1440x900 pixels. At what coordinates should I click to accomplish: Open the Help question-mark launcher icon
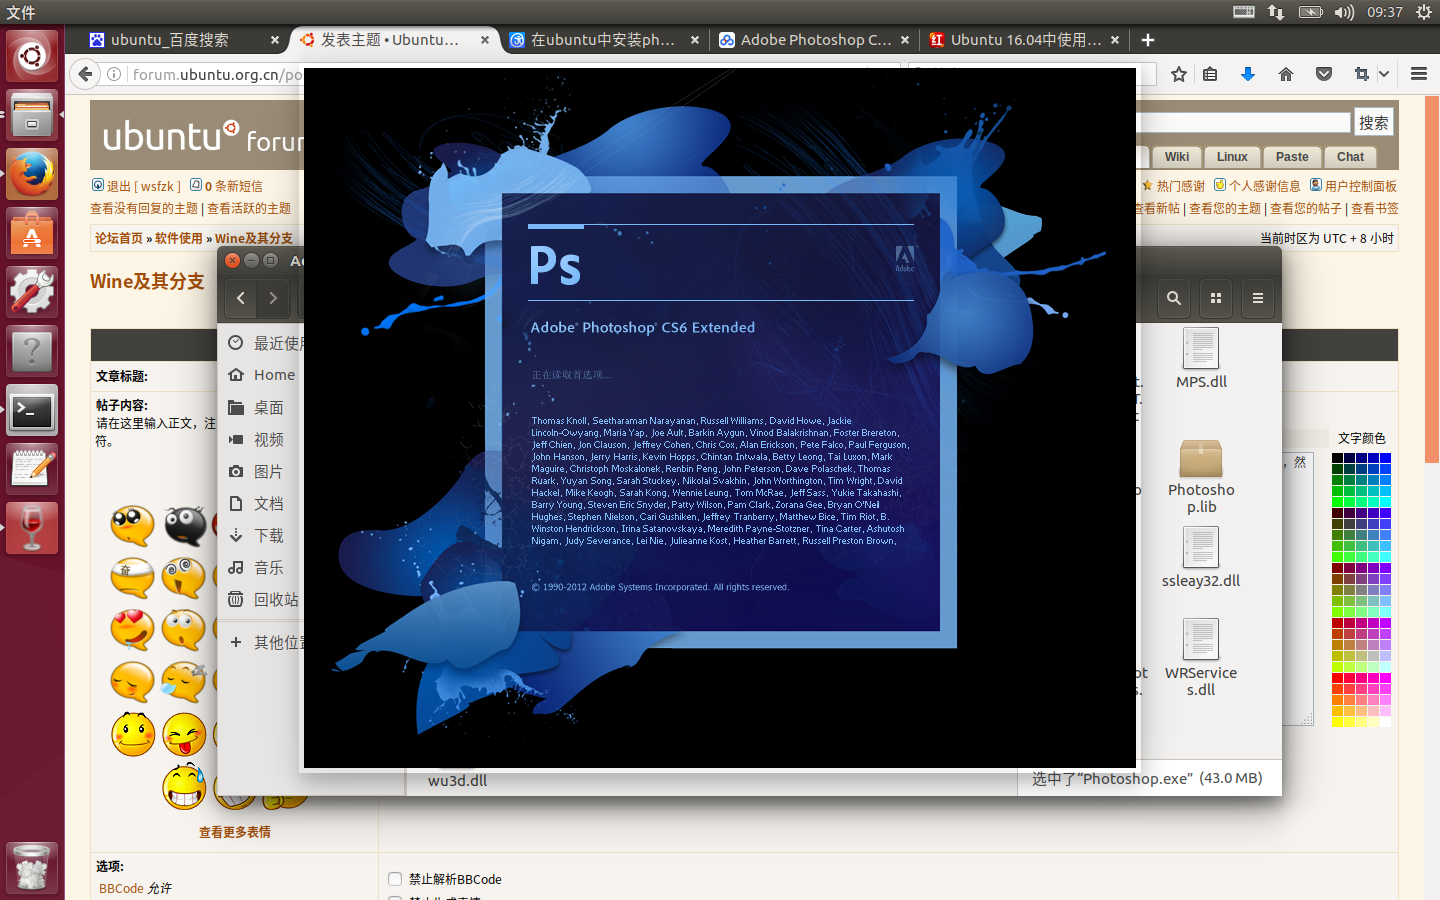point(32,351)
